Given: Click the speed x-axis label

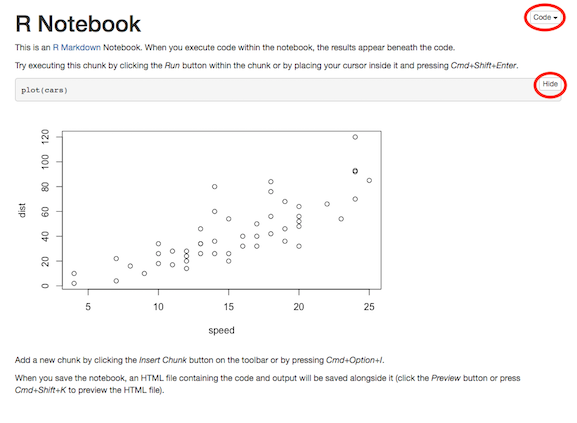Looking at the screenshot, I should pyautogui.click(x=222, y=330).
